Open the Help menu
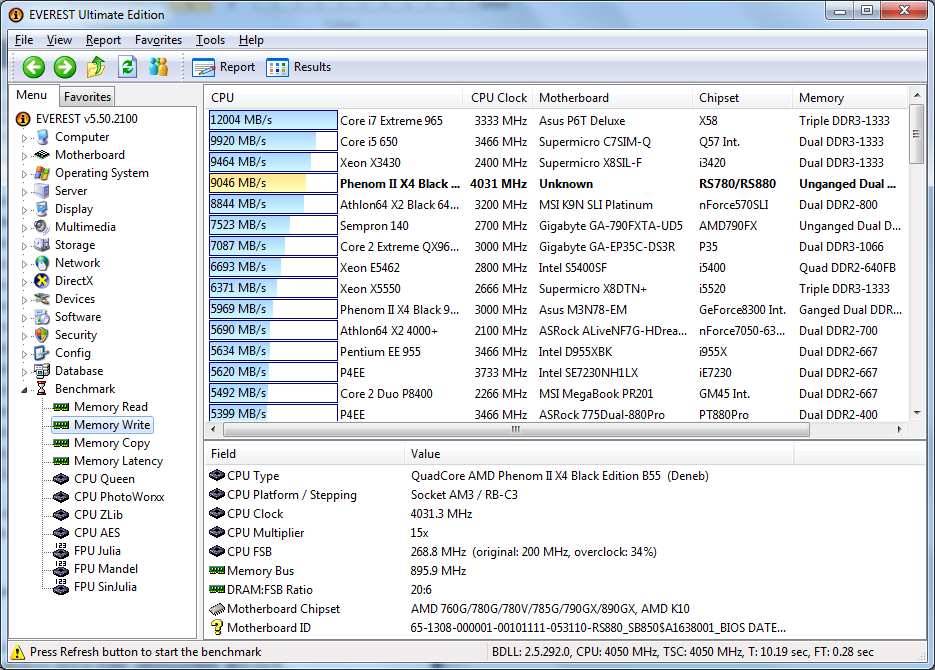Screen dimensions: 935x670 click(251, 40)
